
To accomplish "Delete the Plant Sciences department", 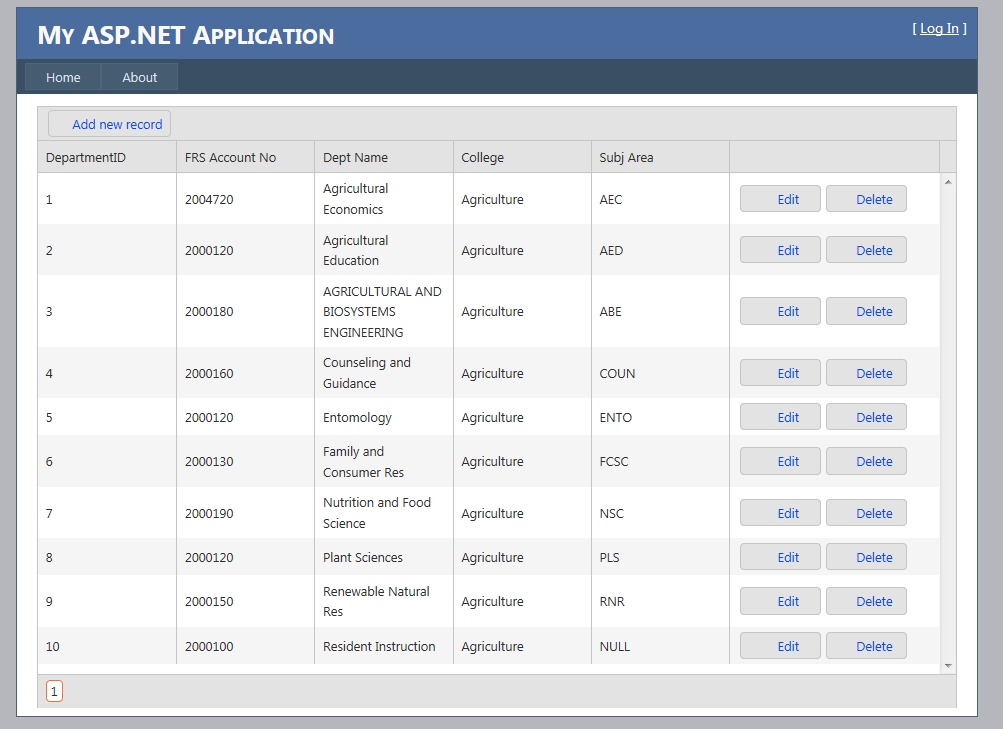I will point(866,557).
